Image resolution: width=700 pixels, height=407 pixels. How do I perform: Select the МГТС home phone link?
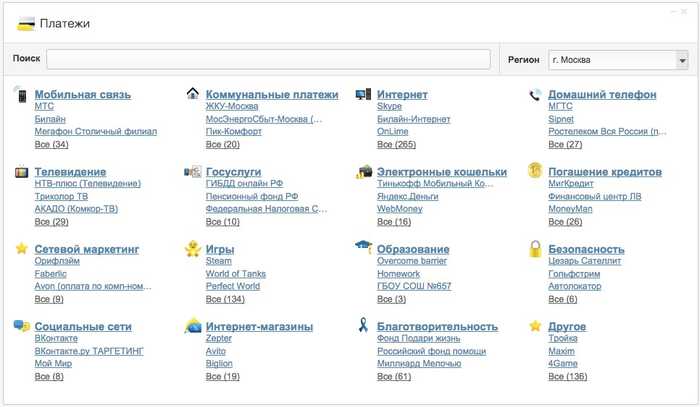pos(560,106)
